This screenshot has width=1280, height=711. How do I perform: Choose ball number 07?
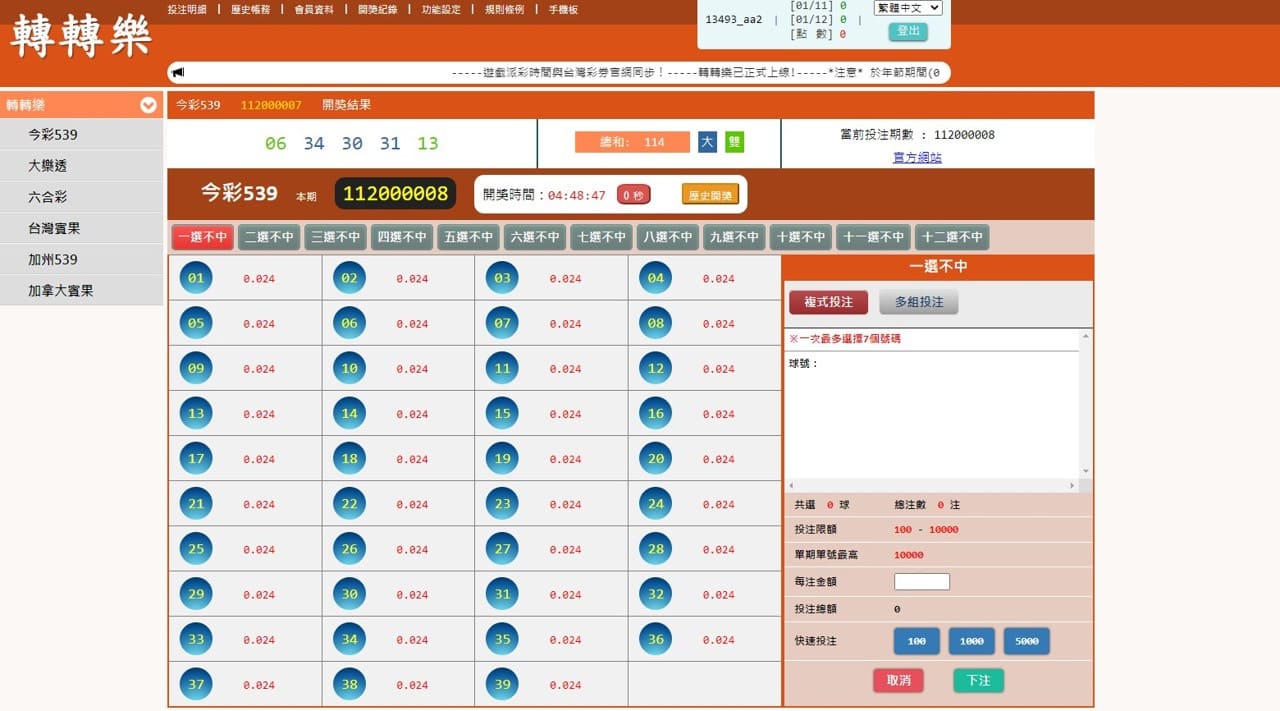click(502, 323)
